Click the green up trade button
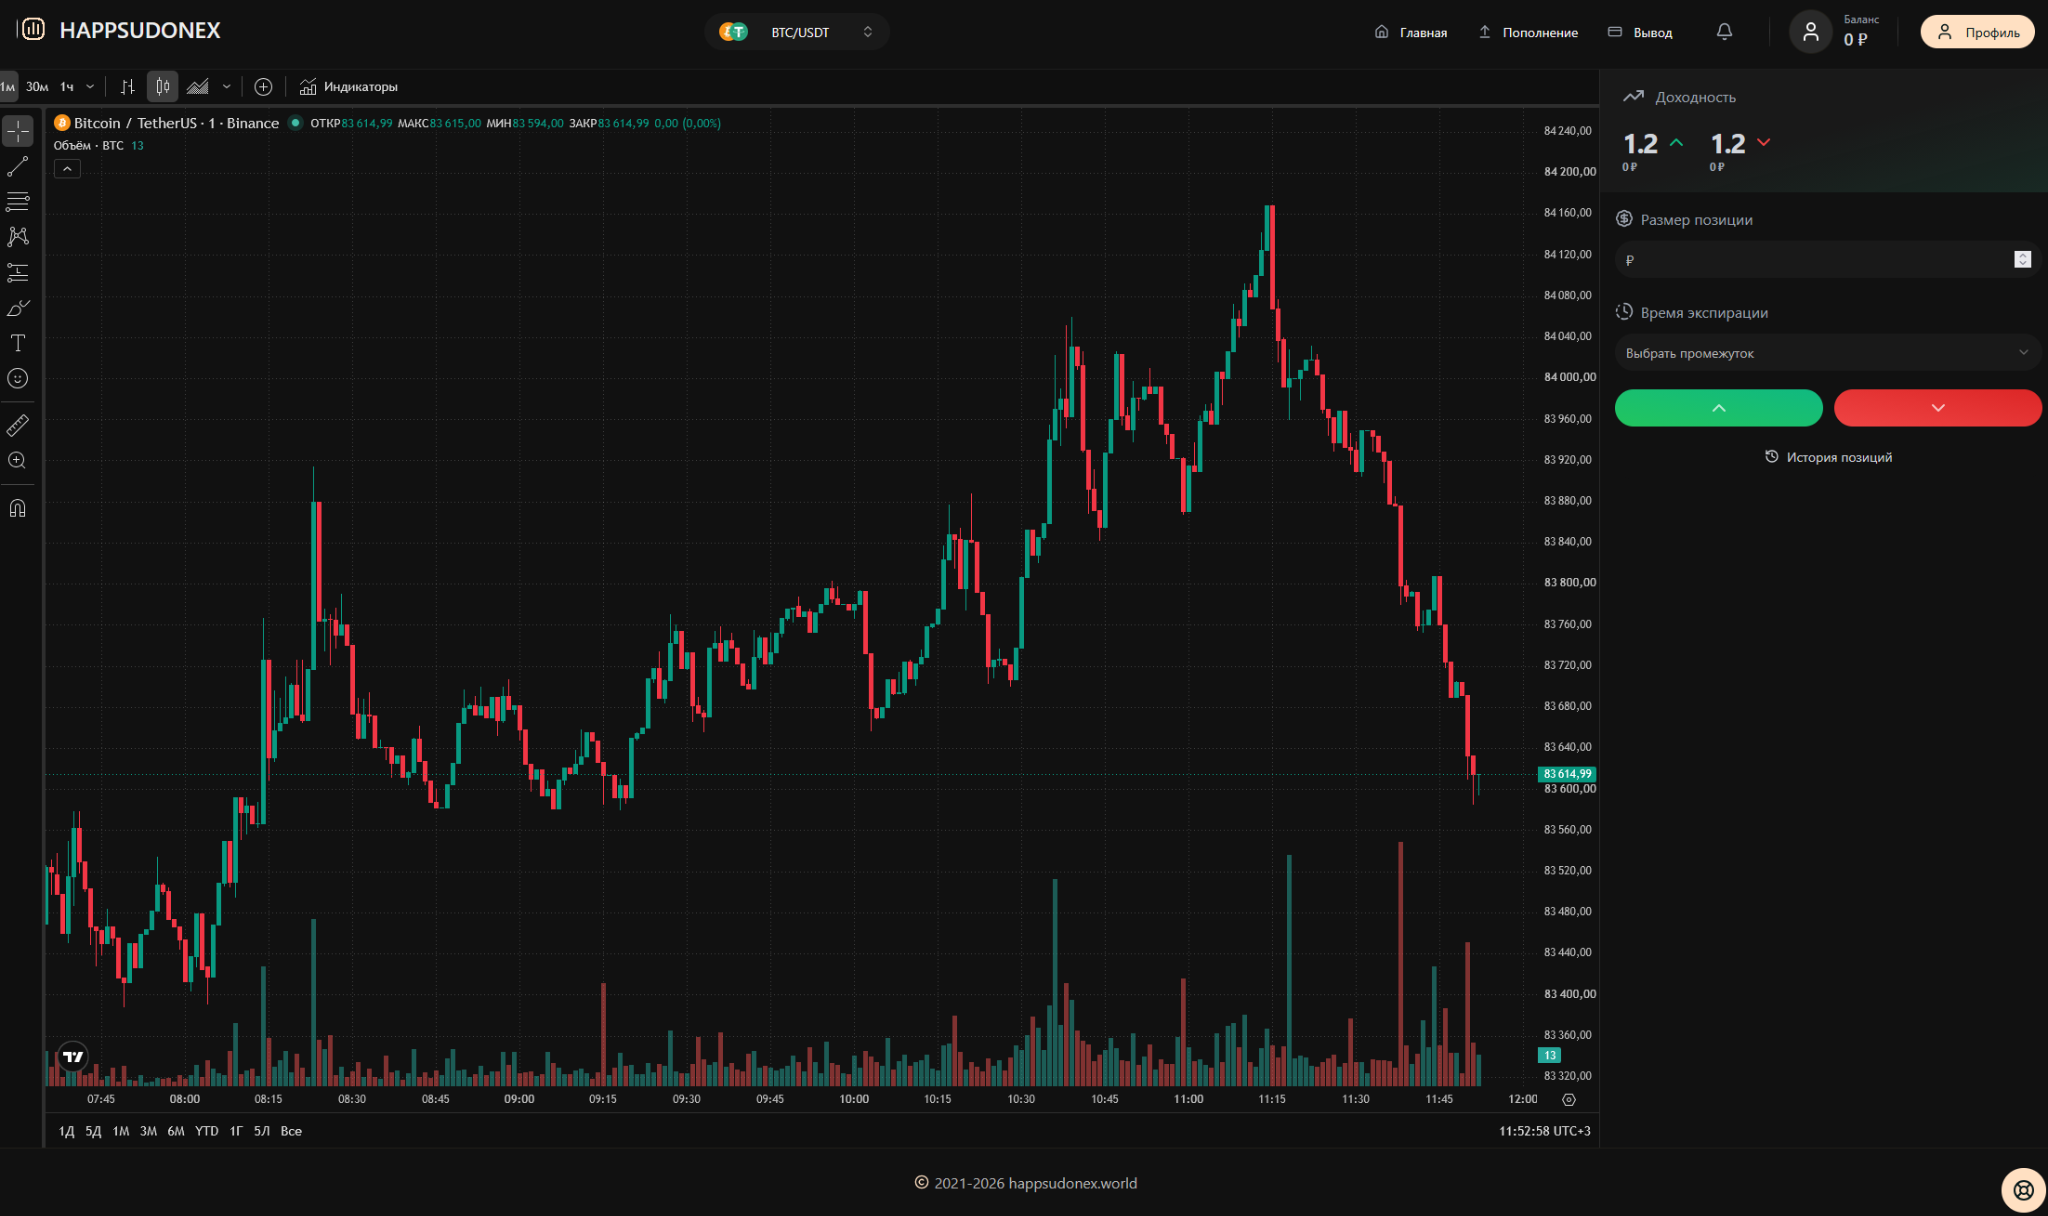Image resolution: width=2048 pixels, height=1216 pixels. point(1718,408)
